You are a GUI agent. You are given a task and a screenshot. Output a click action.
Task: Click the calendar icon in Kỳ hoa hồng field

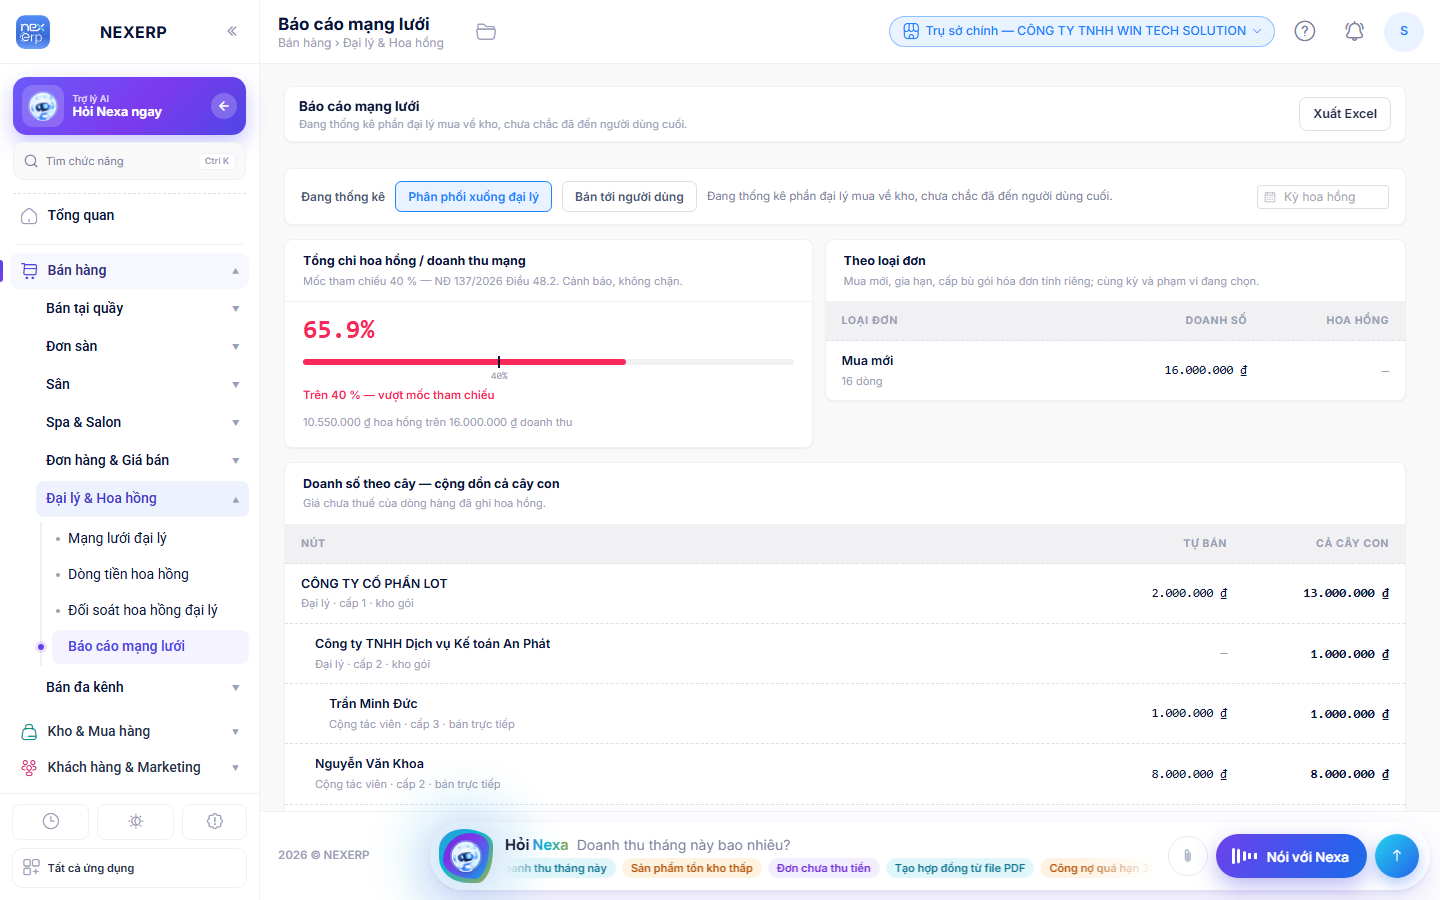click(1270, 197)
